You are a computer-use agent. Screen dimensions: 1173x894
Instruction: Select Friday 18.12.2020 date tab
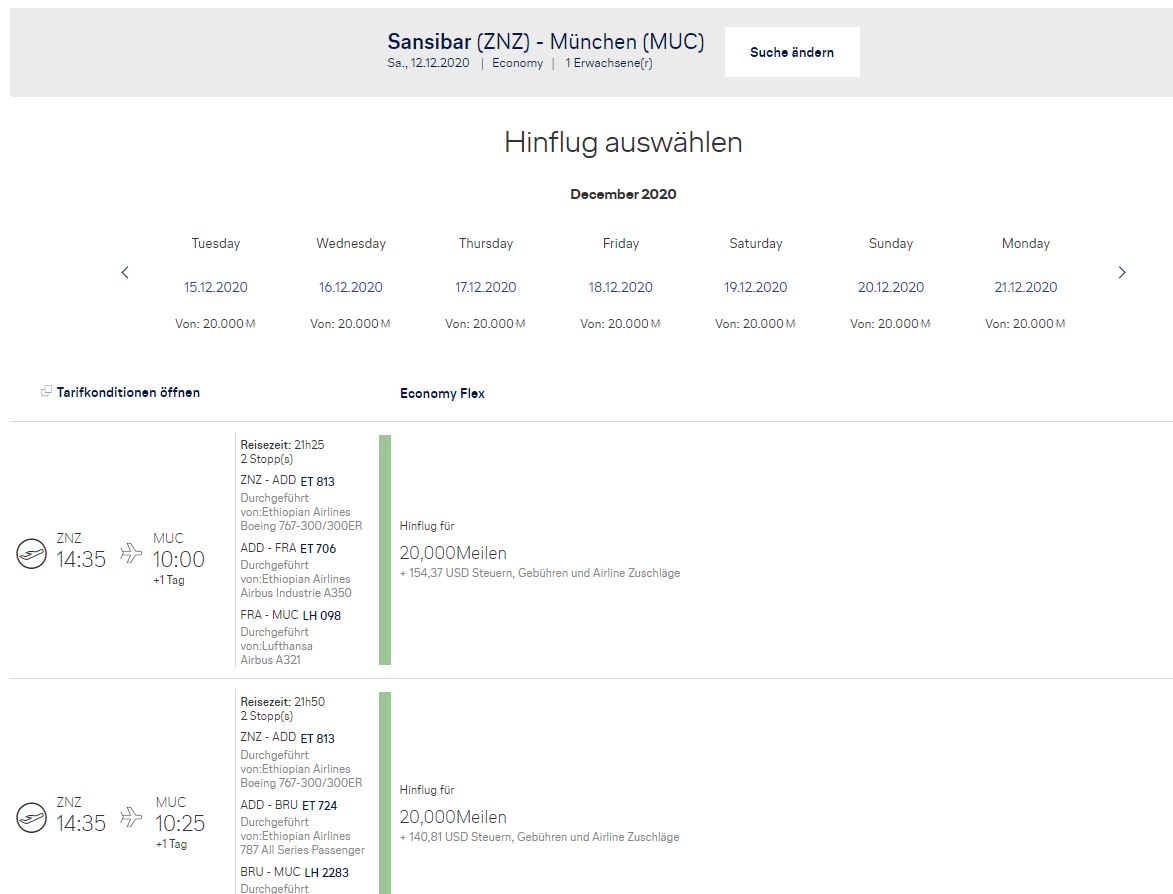(x=620, y=284)
